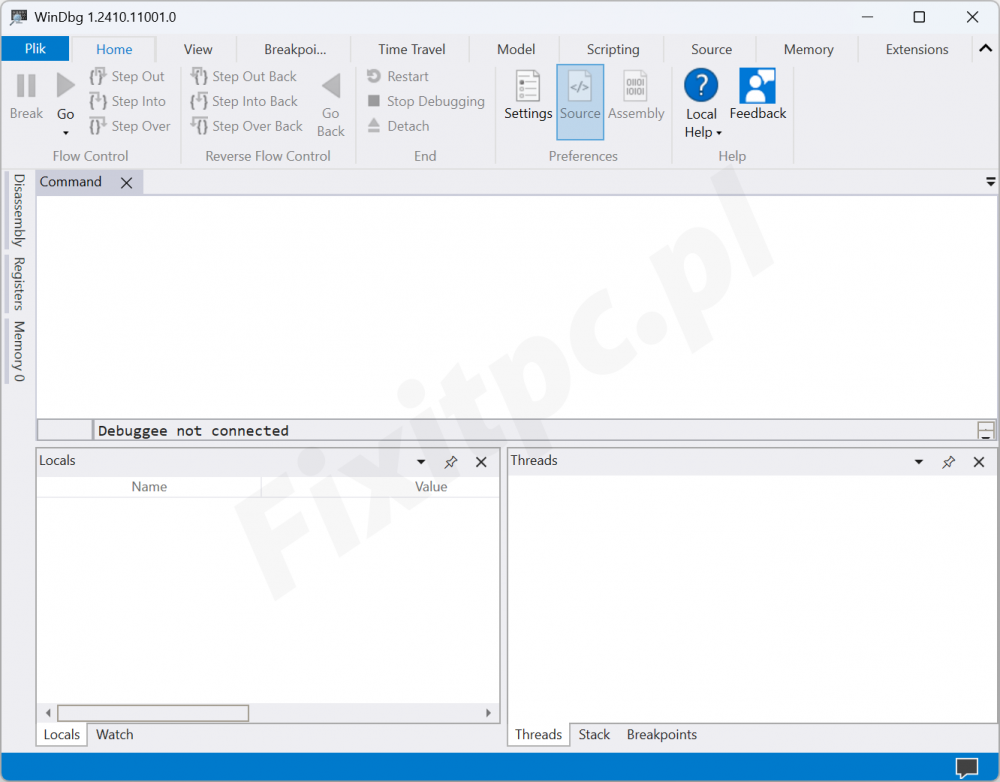The image size is (1000, 782).
Task: Open feedback chat icon in status bar
Action: point(966,767)
